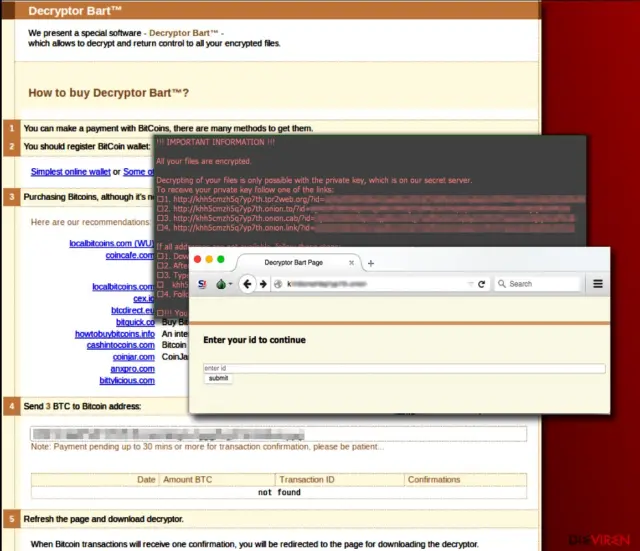Click the green maximize window button
This screenshot has height=551, width=640.
[x=221, y=259]
